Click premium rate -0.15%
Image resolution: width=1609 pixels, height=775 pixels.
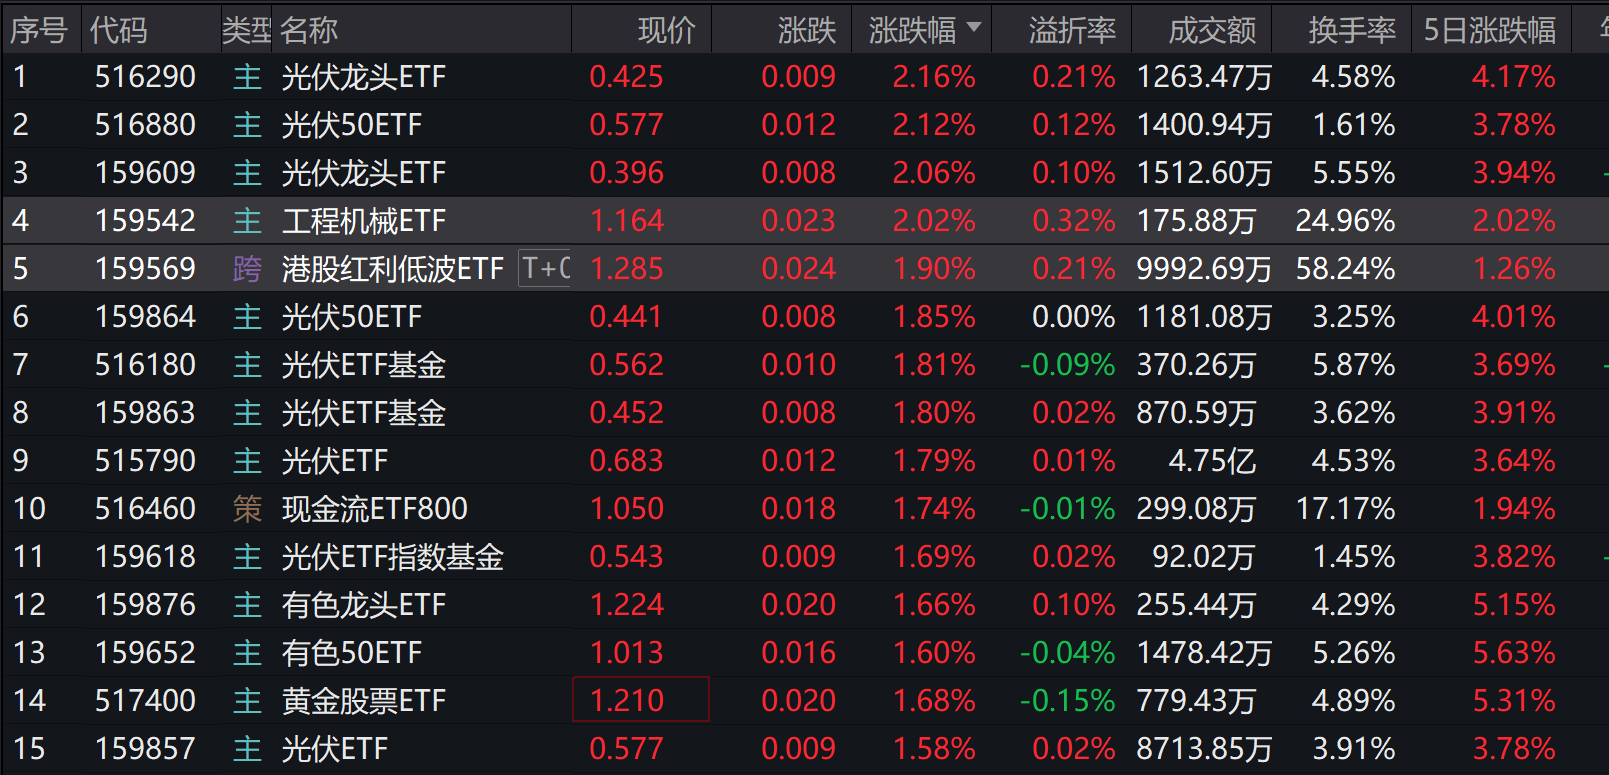point(1067,701)
